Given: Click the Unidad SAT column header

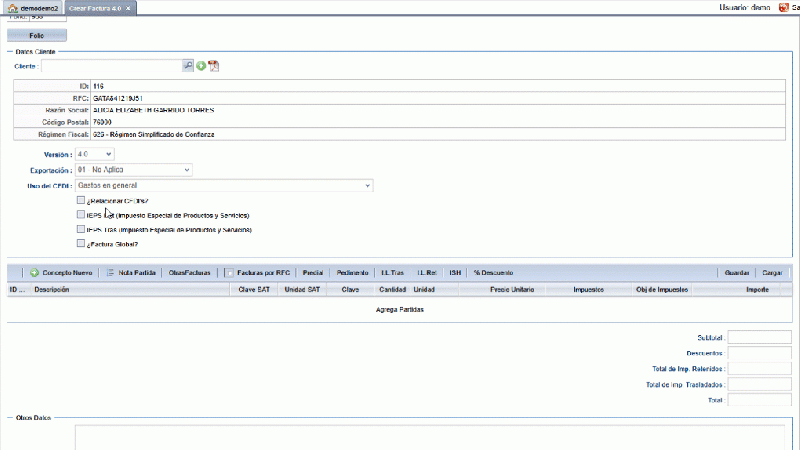Looking at the screenshot, I should [x=302, y=289].
